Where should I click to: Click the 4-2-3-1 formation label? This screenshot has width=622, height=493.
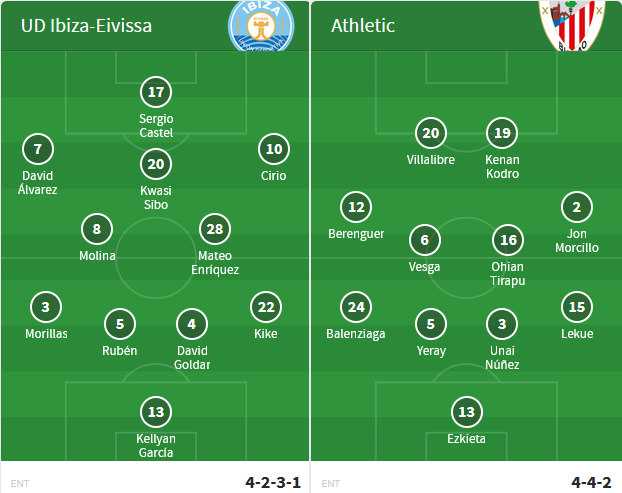(x=273, y=482)
